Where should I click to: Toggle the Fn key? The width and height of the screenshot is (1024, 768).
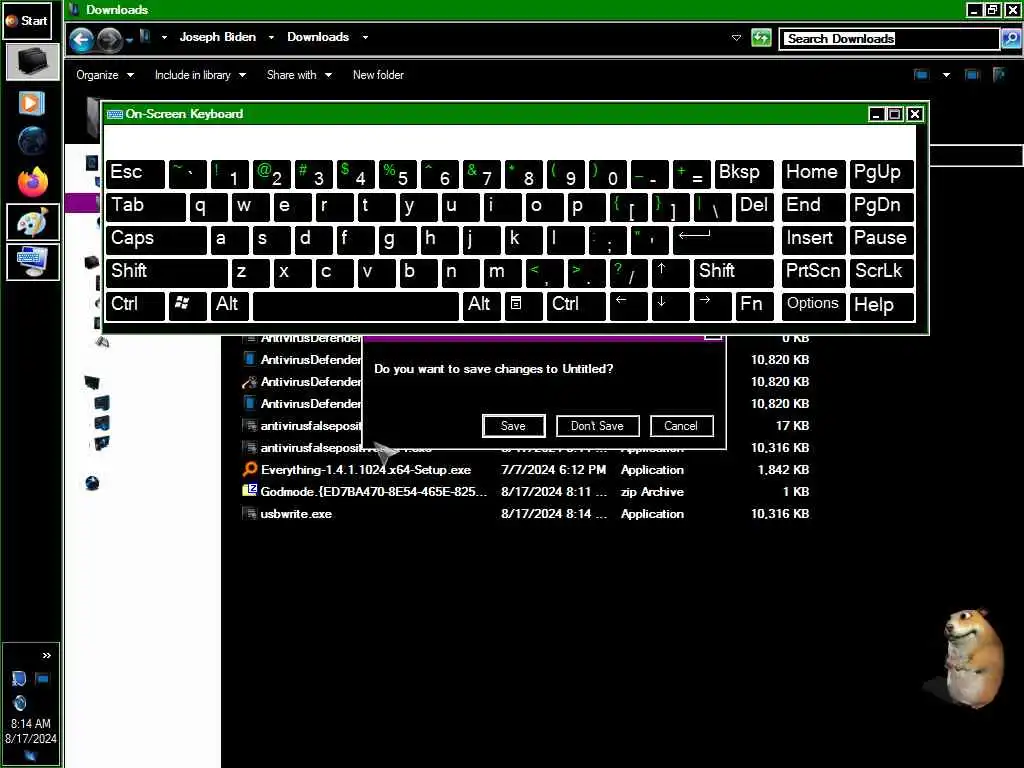pos(754,304)
